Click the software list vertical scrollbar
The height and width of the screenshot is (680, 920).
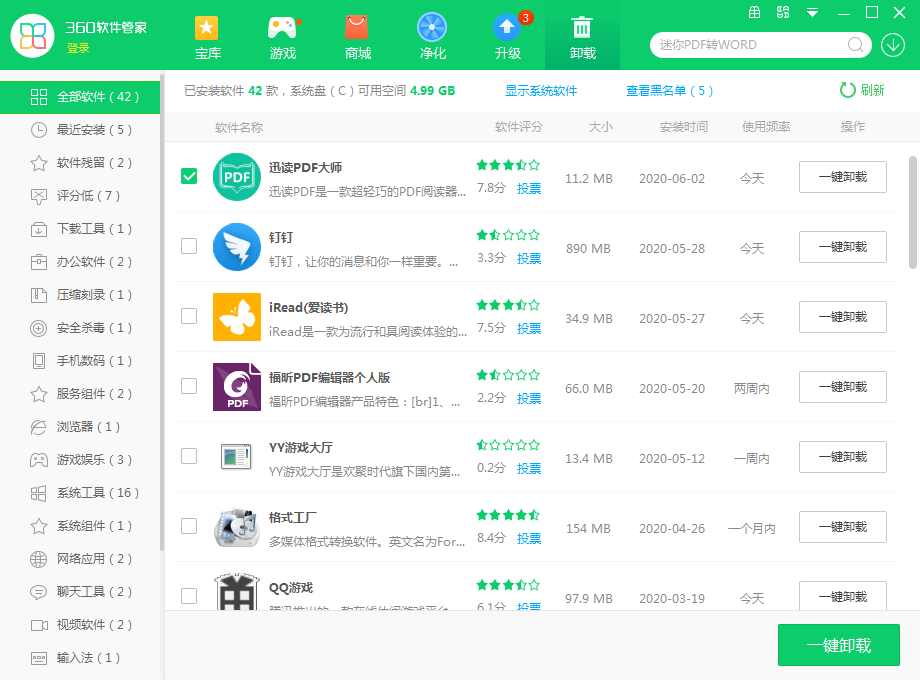[x=912, y=211]
